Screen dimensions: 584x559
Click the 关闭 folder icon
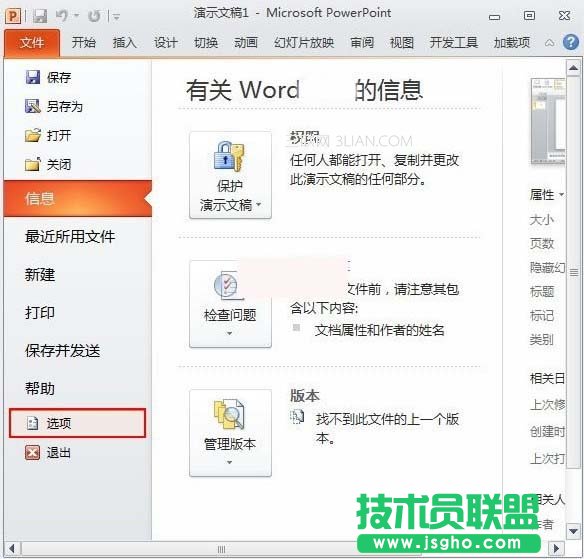click(x=33, y=164)
